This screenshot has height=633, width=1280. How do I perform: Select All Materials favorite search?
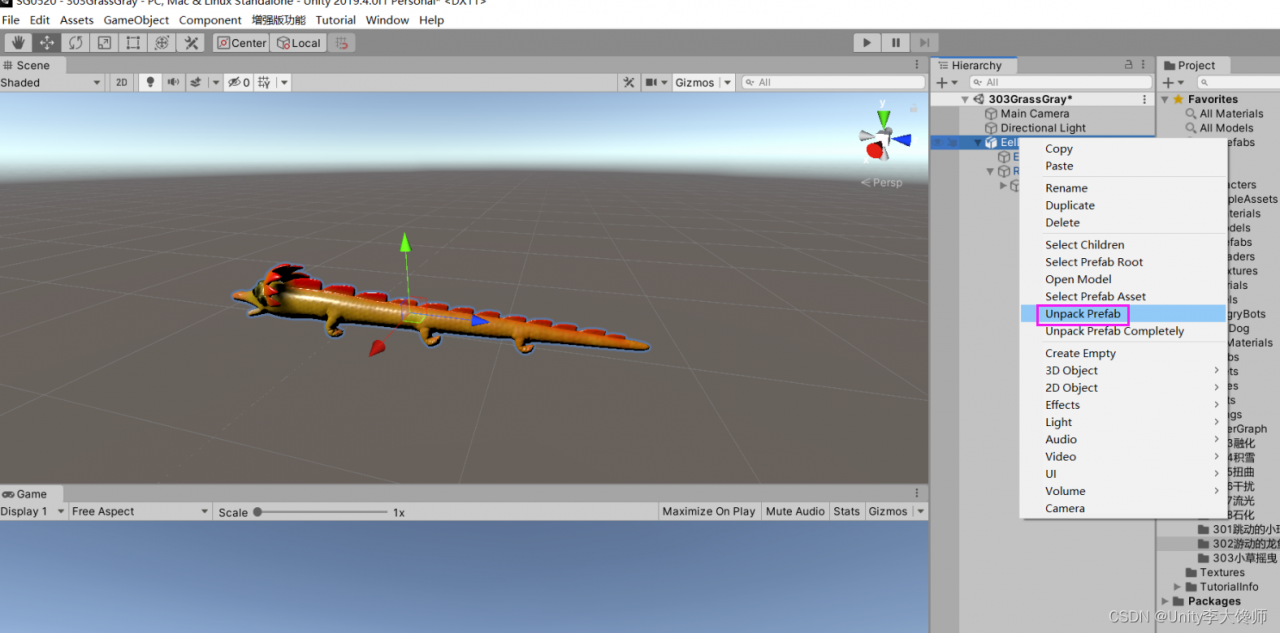coord(1231,114)
